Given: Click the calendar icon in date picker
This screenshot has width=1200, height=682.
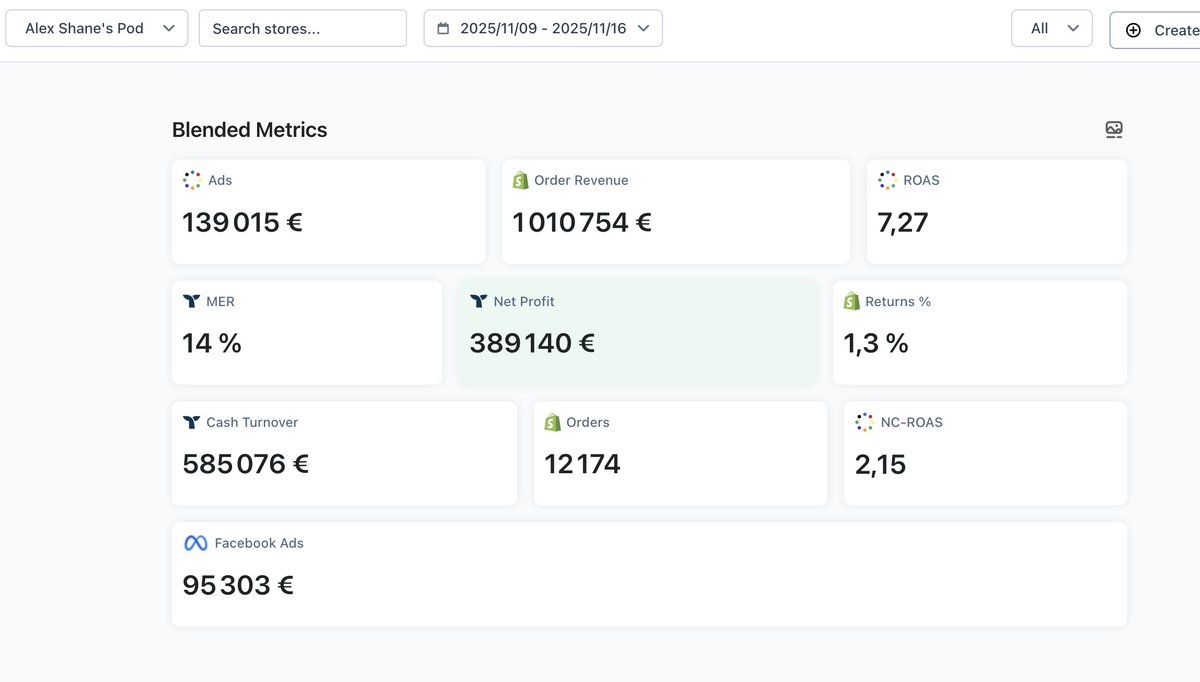Looking at the screenshot, I should pyautogui.click(x=443, y=29).
